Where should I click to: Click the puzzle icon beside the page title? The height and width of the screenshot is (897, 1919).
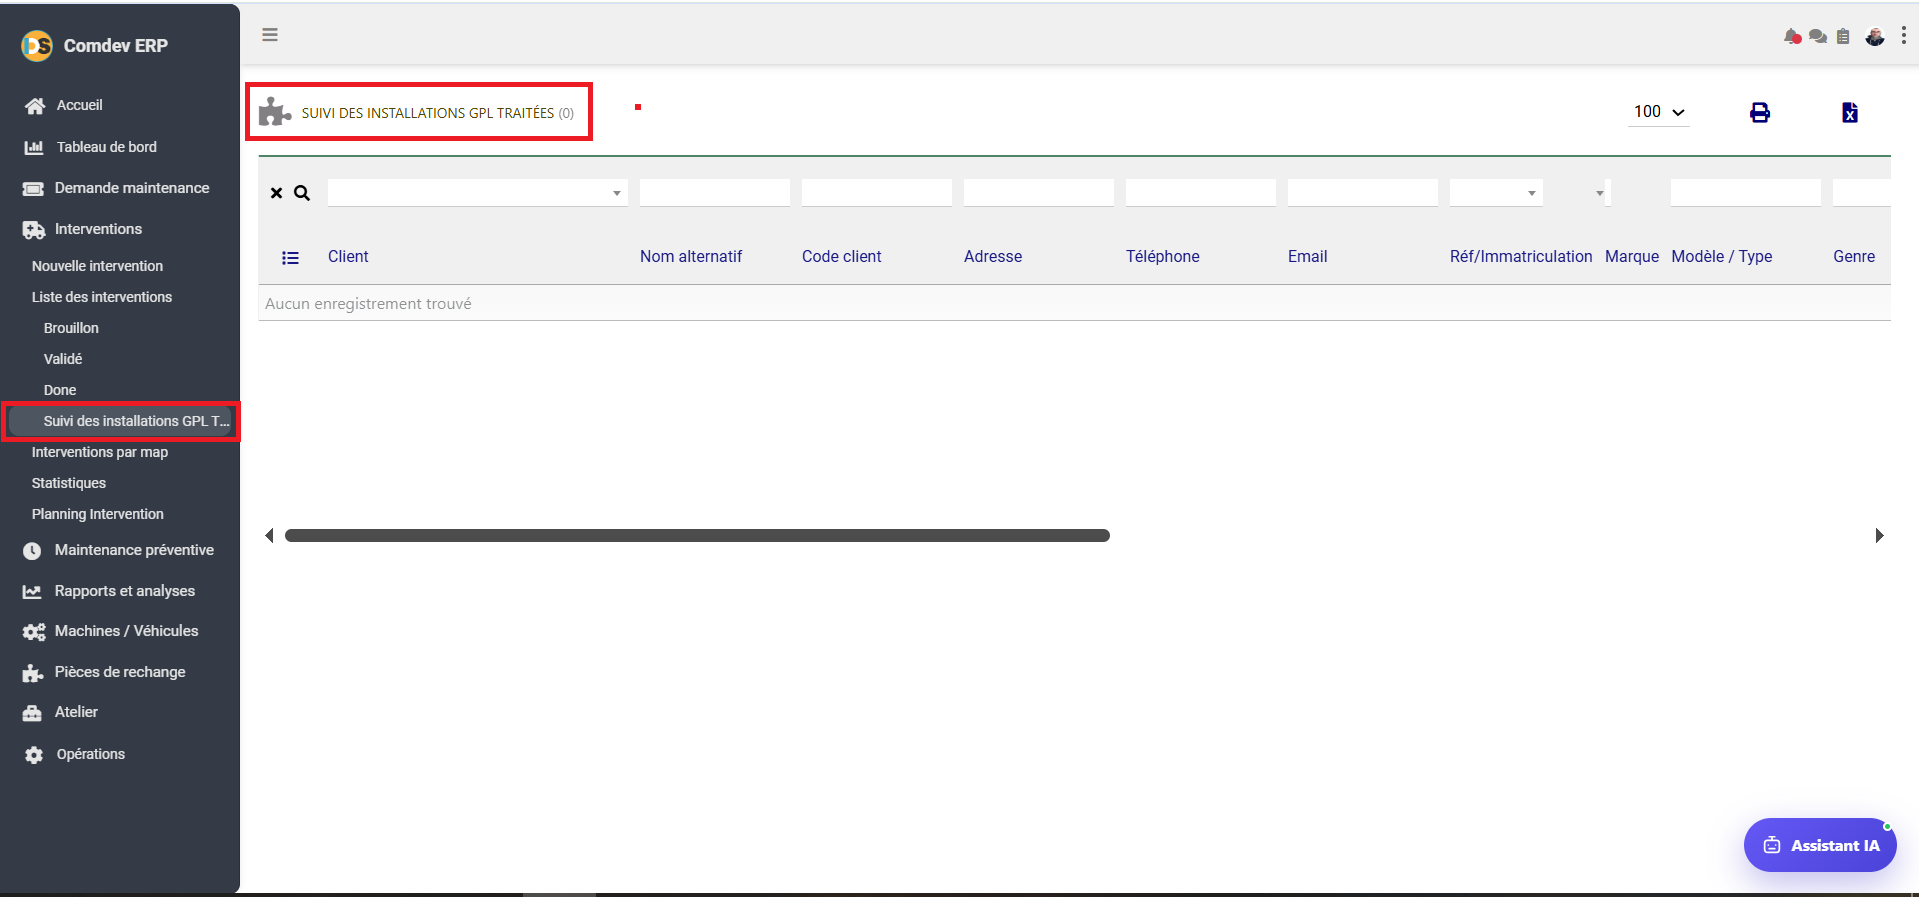point(275,112)
